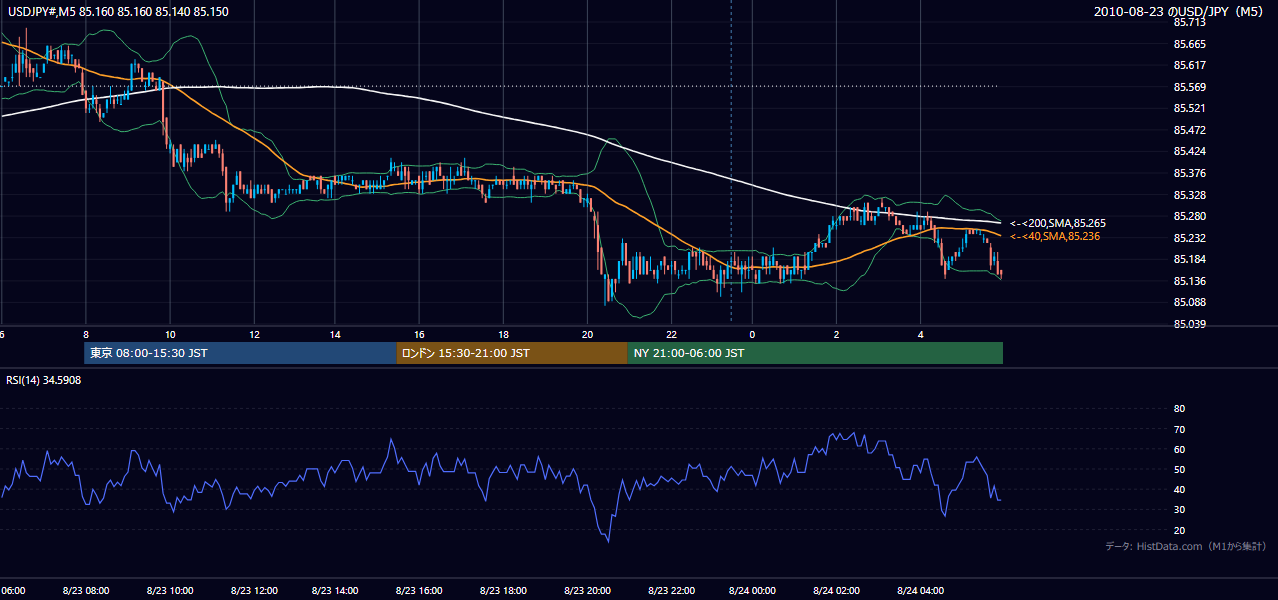Viewport: 1278px width, 600px height.
Task: Click RSI scale value 60
Action: coord(1179,449)
